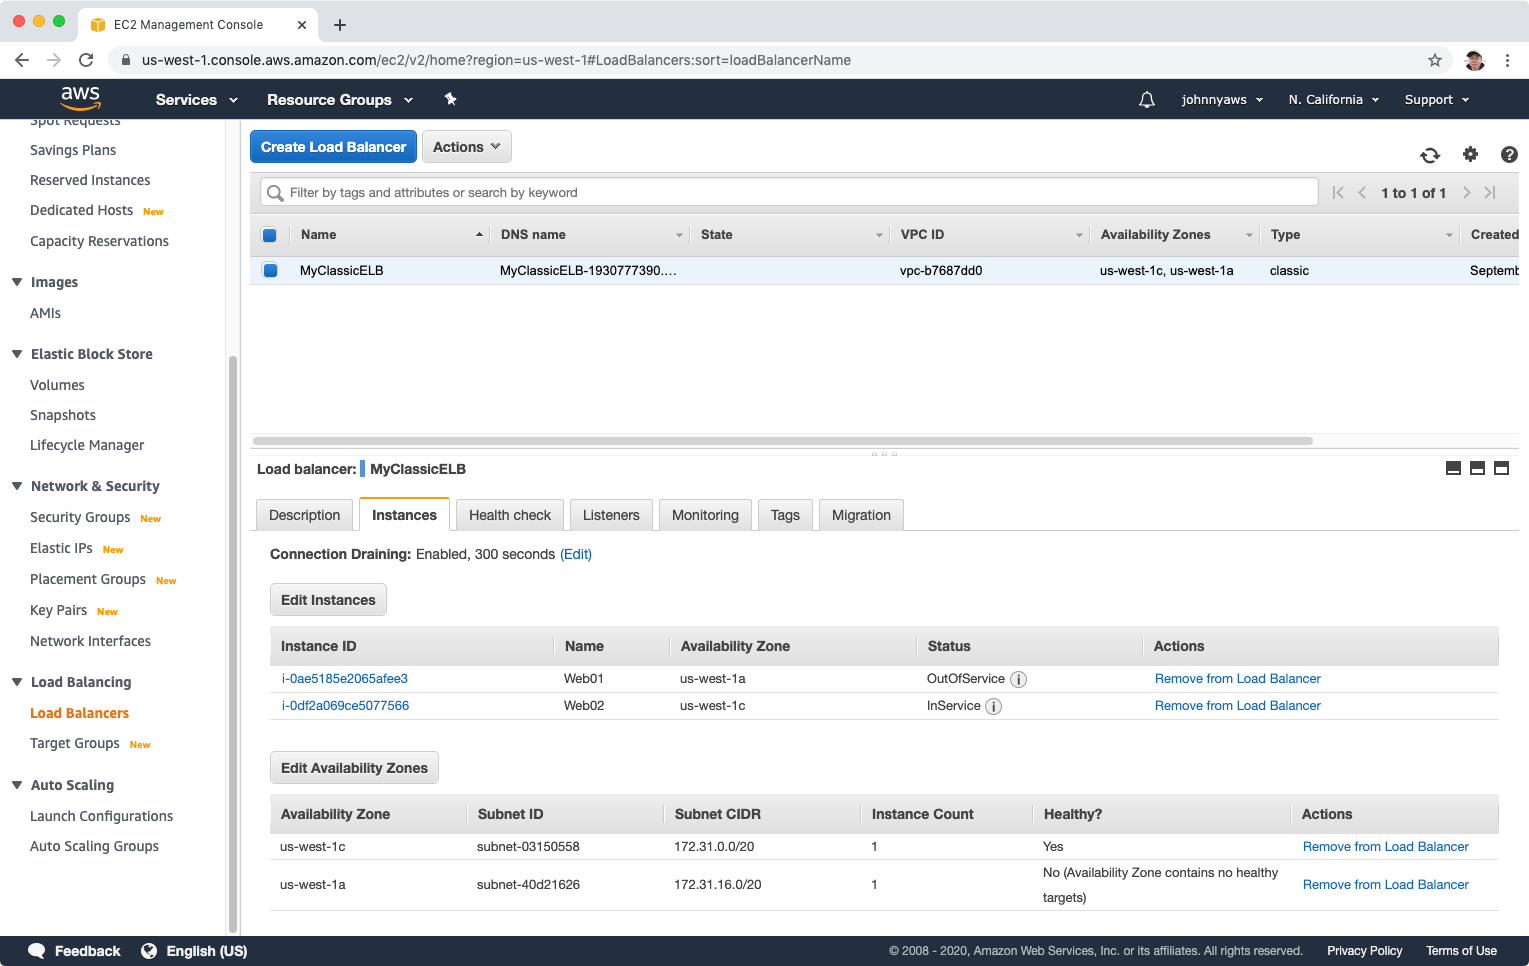1529x966 pixels.
Task: Switch to the Description tab
Action: [304, 515]
